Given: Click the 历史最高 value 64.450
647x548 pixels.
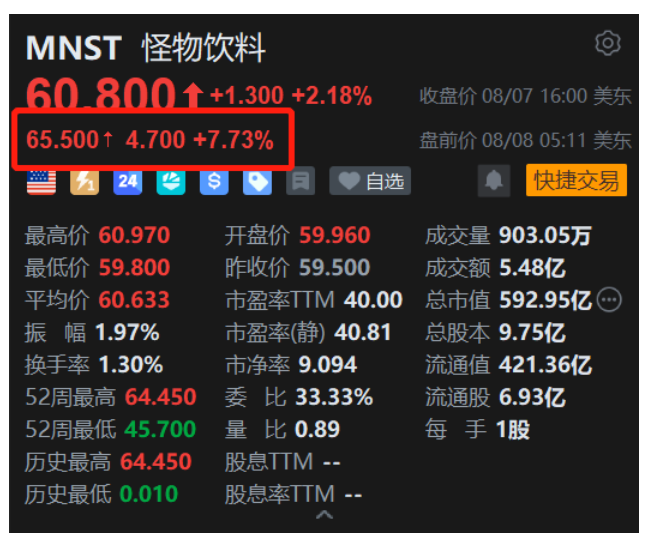Looking at the screenshot, I should pyautogui.click(x=156, y=462).
